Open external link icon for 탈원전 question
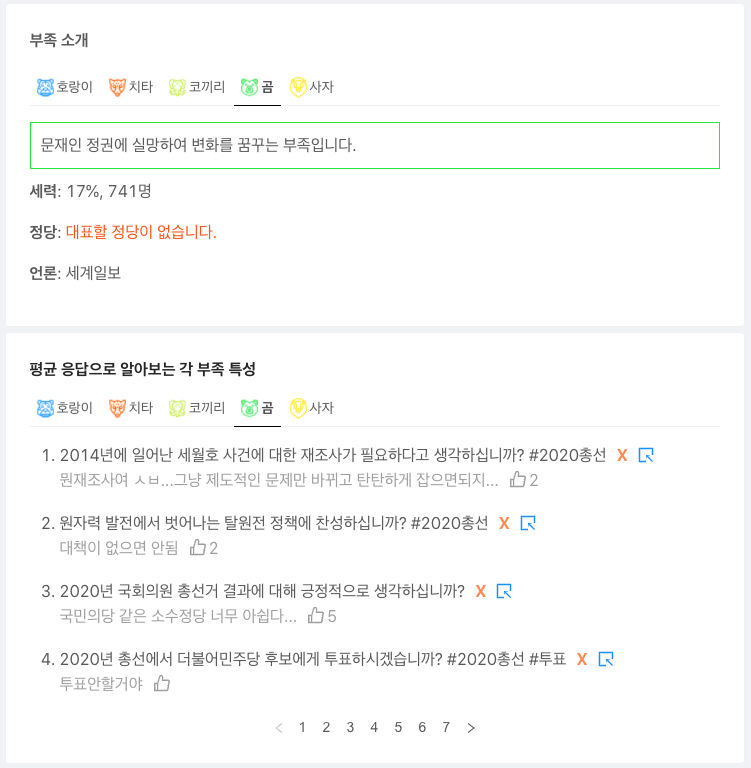 528,523
